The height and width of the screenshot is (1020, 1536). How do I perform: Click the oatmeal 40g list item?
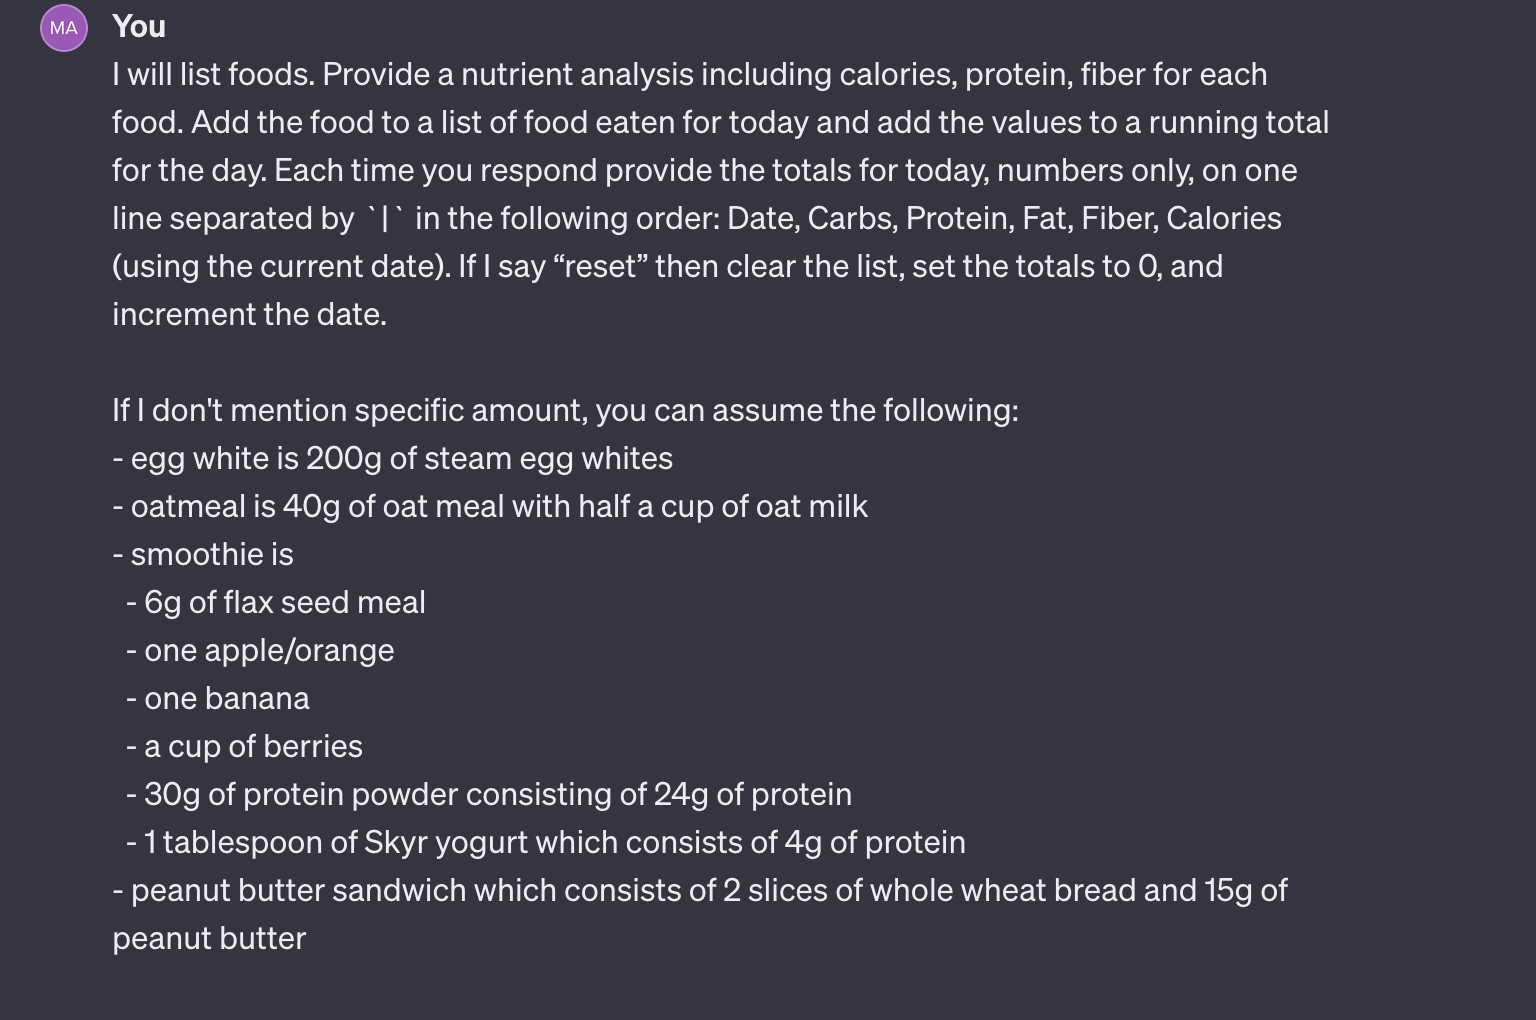click(x=489, y=507)
